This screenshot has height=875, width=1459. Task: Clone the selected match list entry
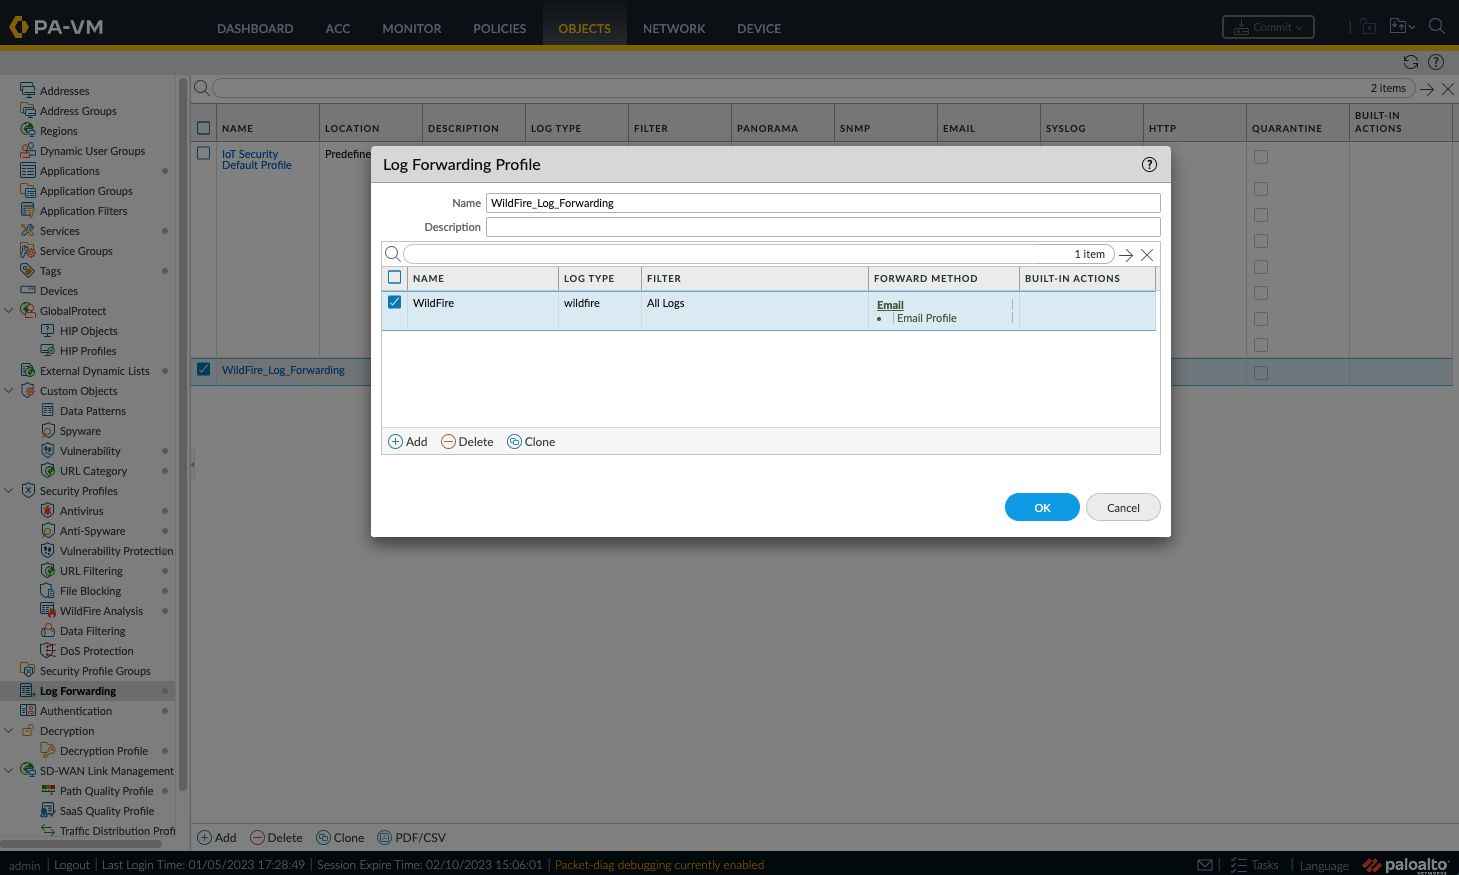pos(531,441)
